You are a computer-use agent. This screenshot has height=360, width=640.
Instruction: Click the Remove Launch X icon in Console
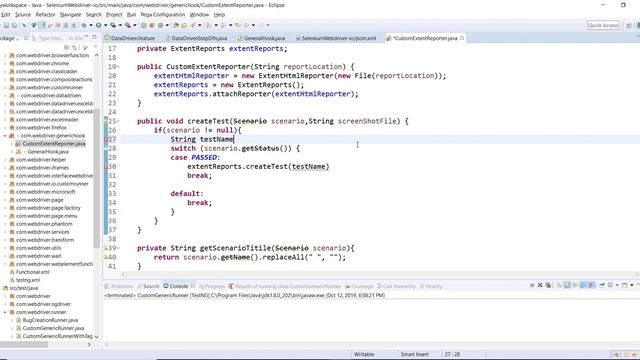coord(540,285)
